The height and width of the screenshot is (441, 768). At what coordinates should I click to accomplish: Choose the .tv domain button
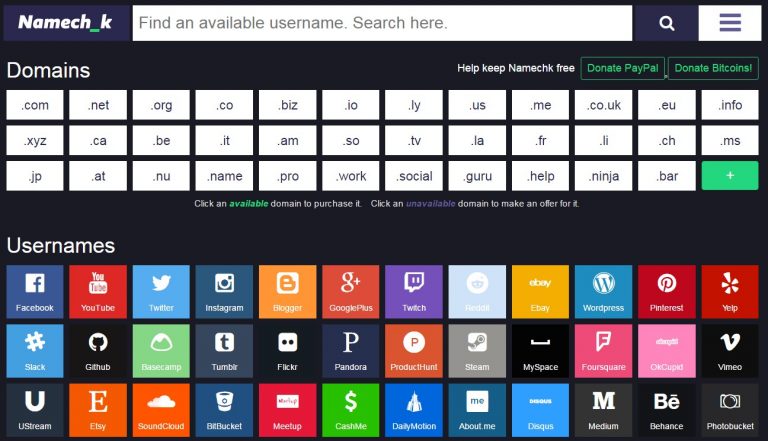click(x=414, y=140)
